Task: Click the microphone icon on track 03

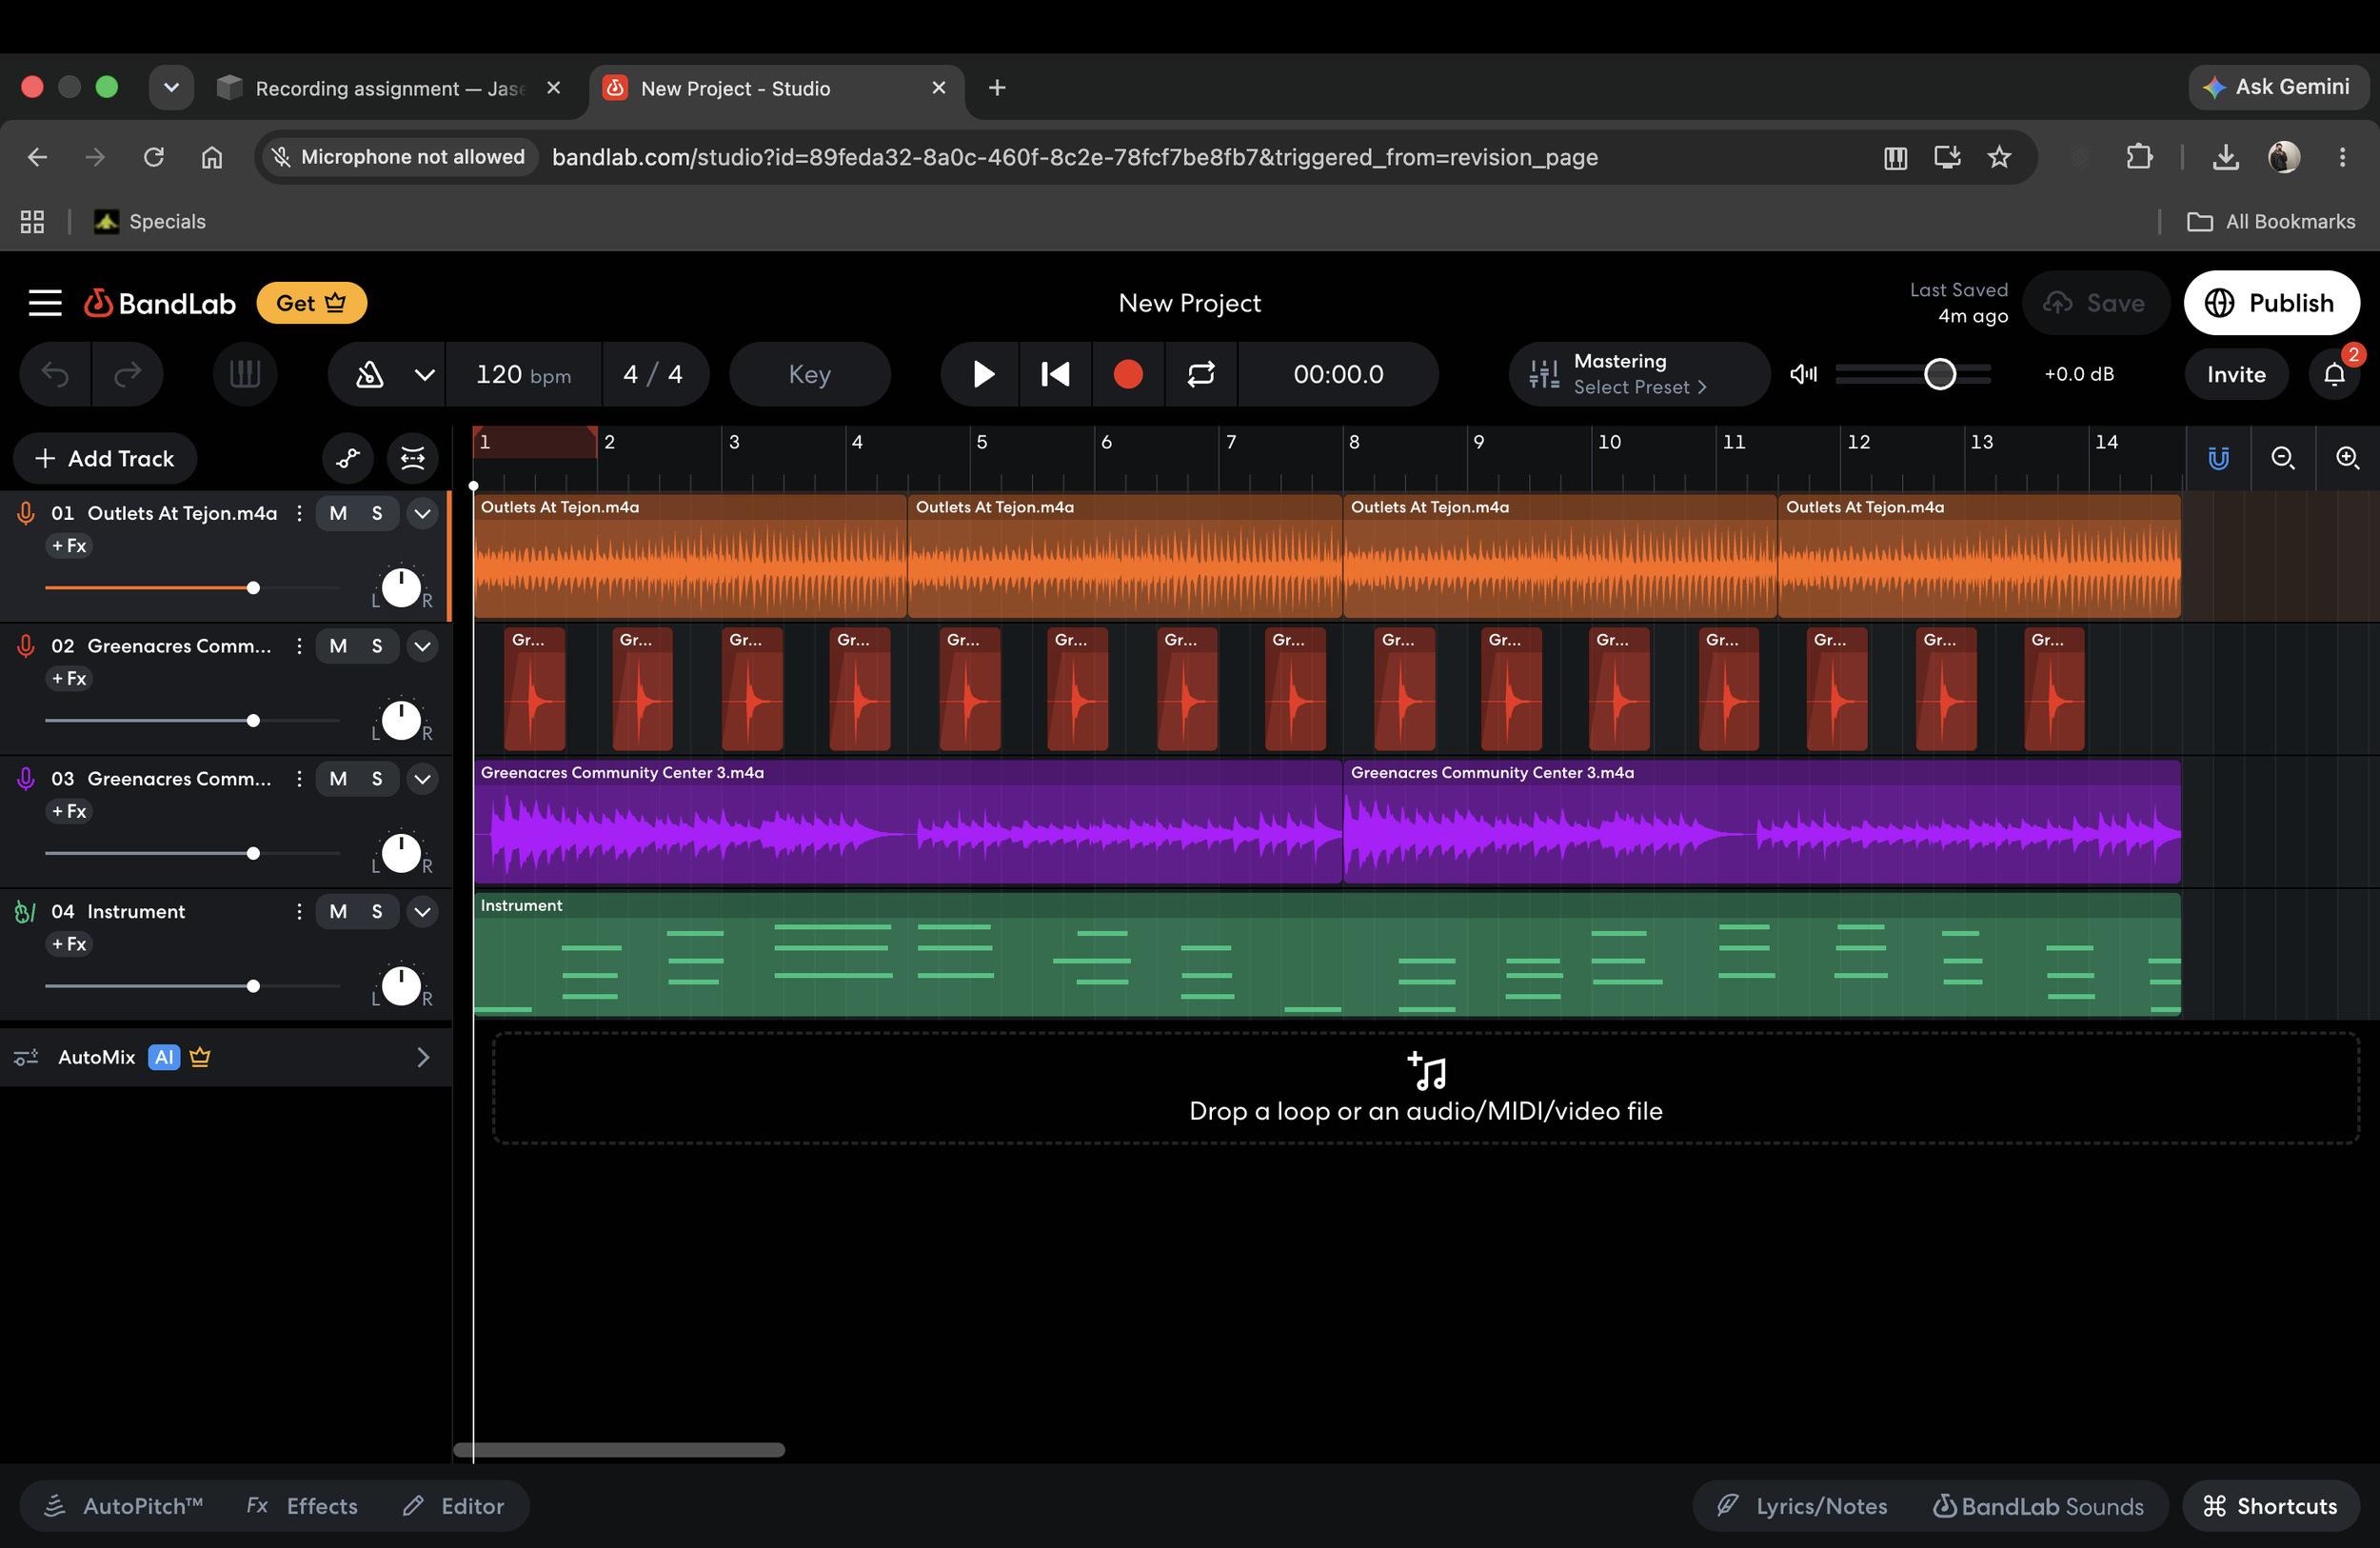Action: click(x=26, y=779)
